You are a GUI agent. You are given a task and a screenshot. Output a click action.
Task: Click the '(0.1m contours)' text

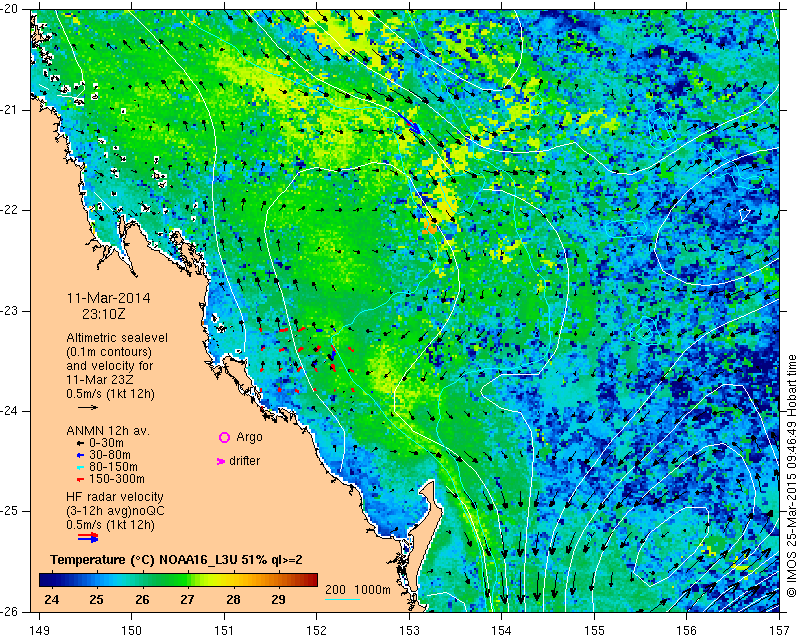point(109,352)
